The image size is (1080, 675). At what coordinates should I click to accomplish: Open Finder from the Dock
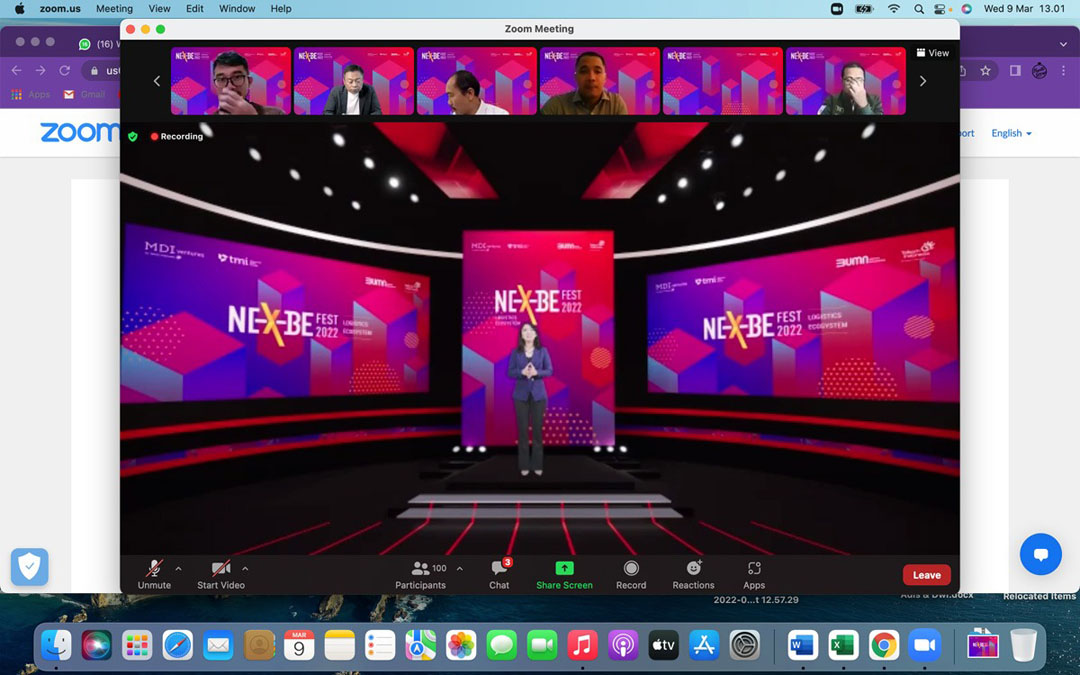(56, 645)
